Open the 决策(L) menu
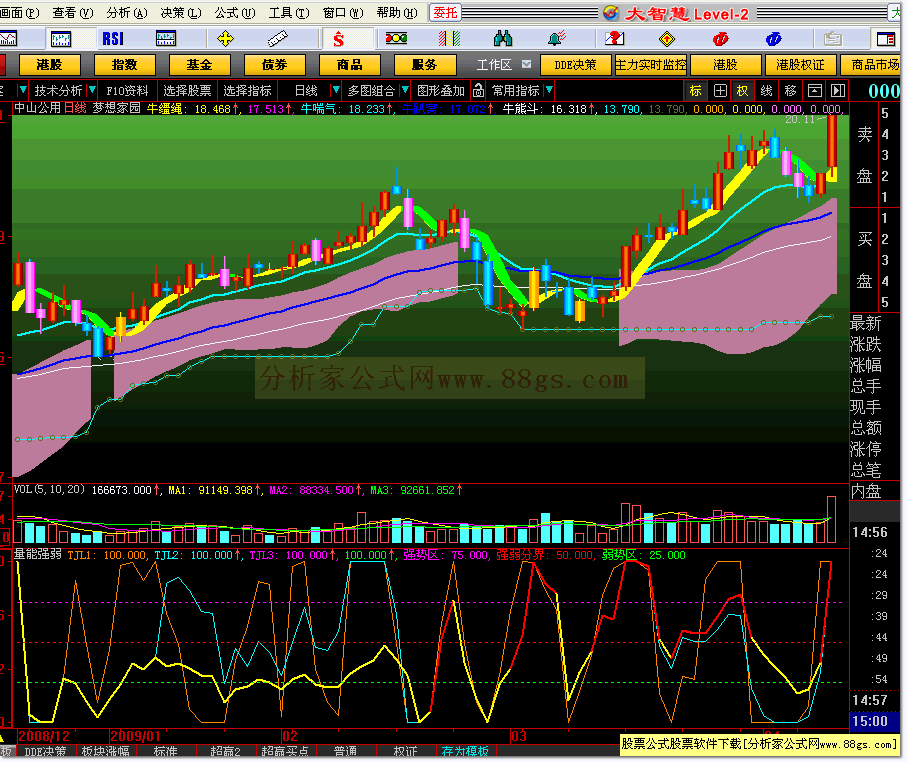 tap(181, 13)
